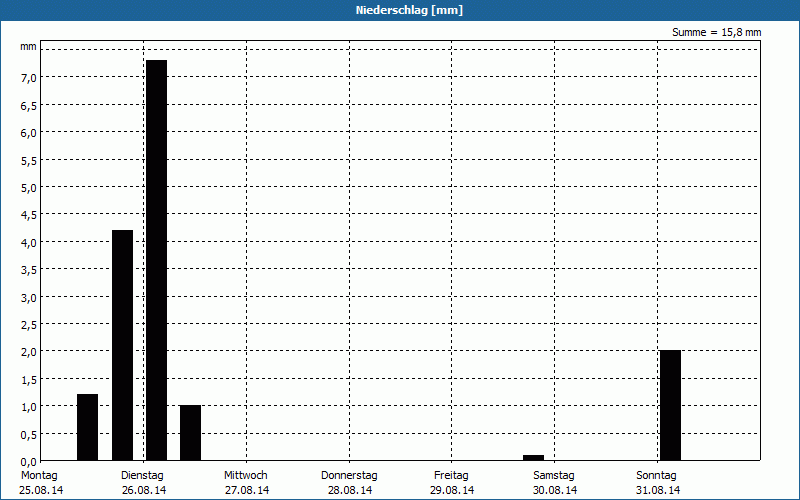Click the Sunday 2,0 mm precipitation bar
Viewport: 800px width, 500px height.
(670, 406)
